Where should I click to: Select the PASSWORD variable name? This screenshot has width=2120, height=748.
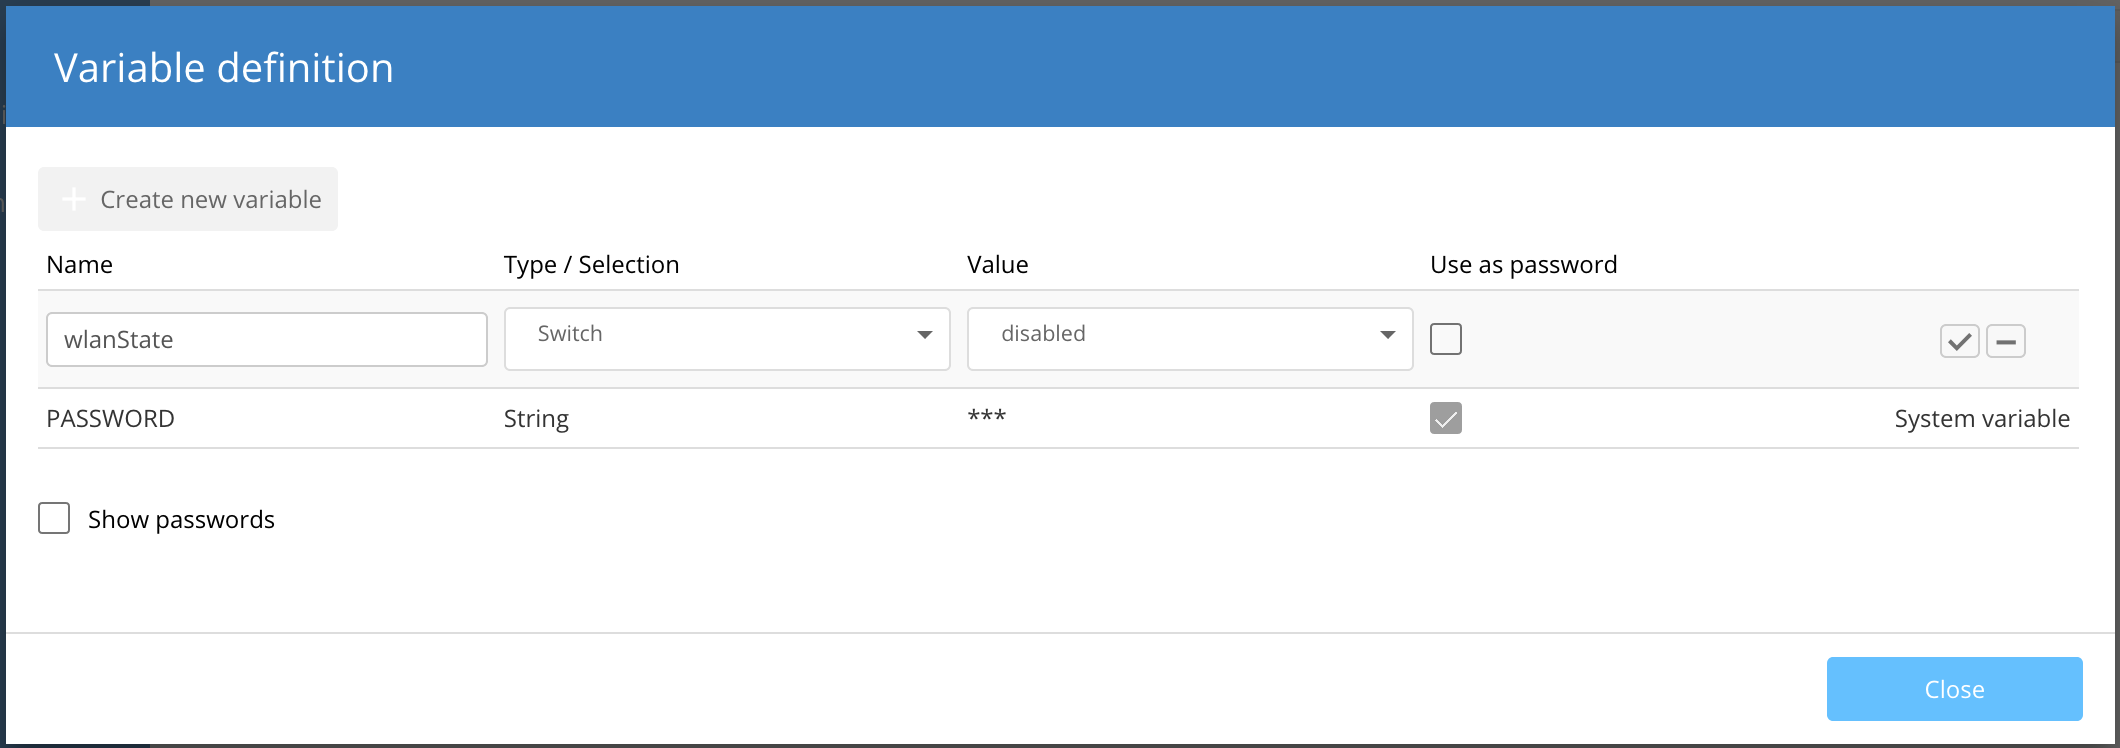pyautogui.click(x=110, y=418)
